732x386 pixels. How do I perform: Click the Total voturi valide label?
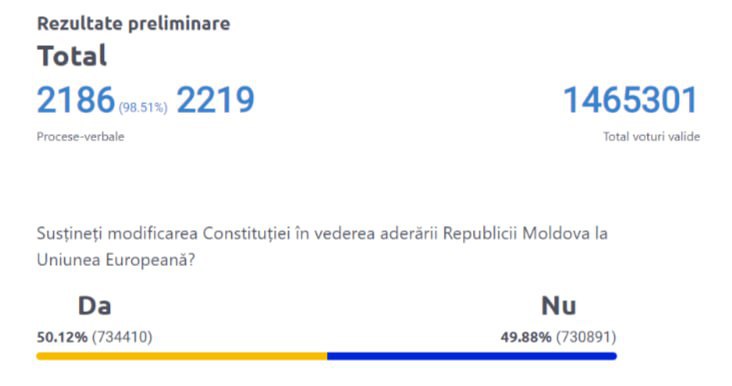[652, 137]
